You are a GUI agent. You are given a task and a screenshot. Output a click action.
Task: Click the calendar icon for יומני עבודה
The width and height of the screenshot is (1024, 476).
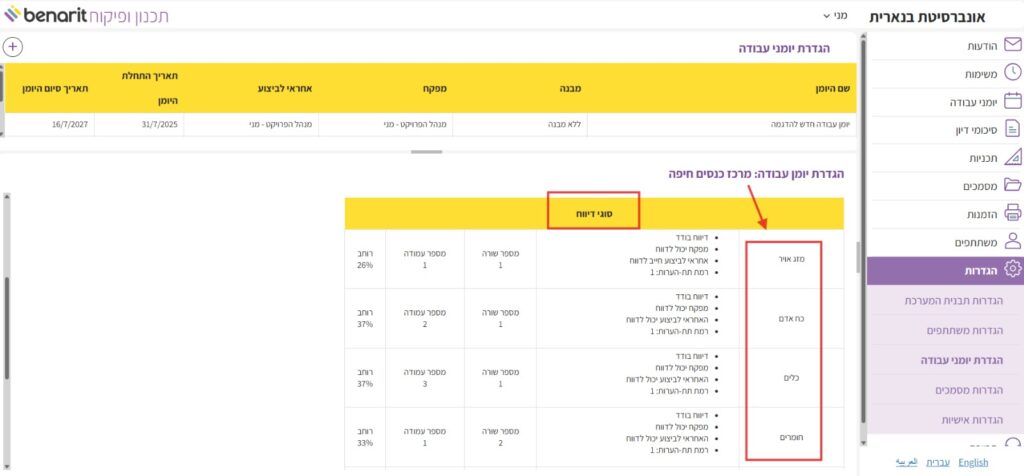click(1011, 101)
